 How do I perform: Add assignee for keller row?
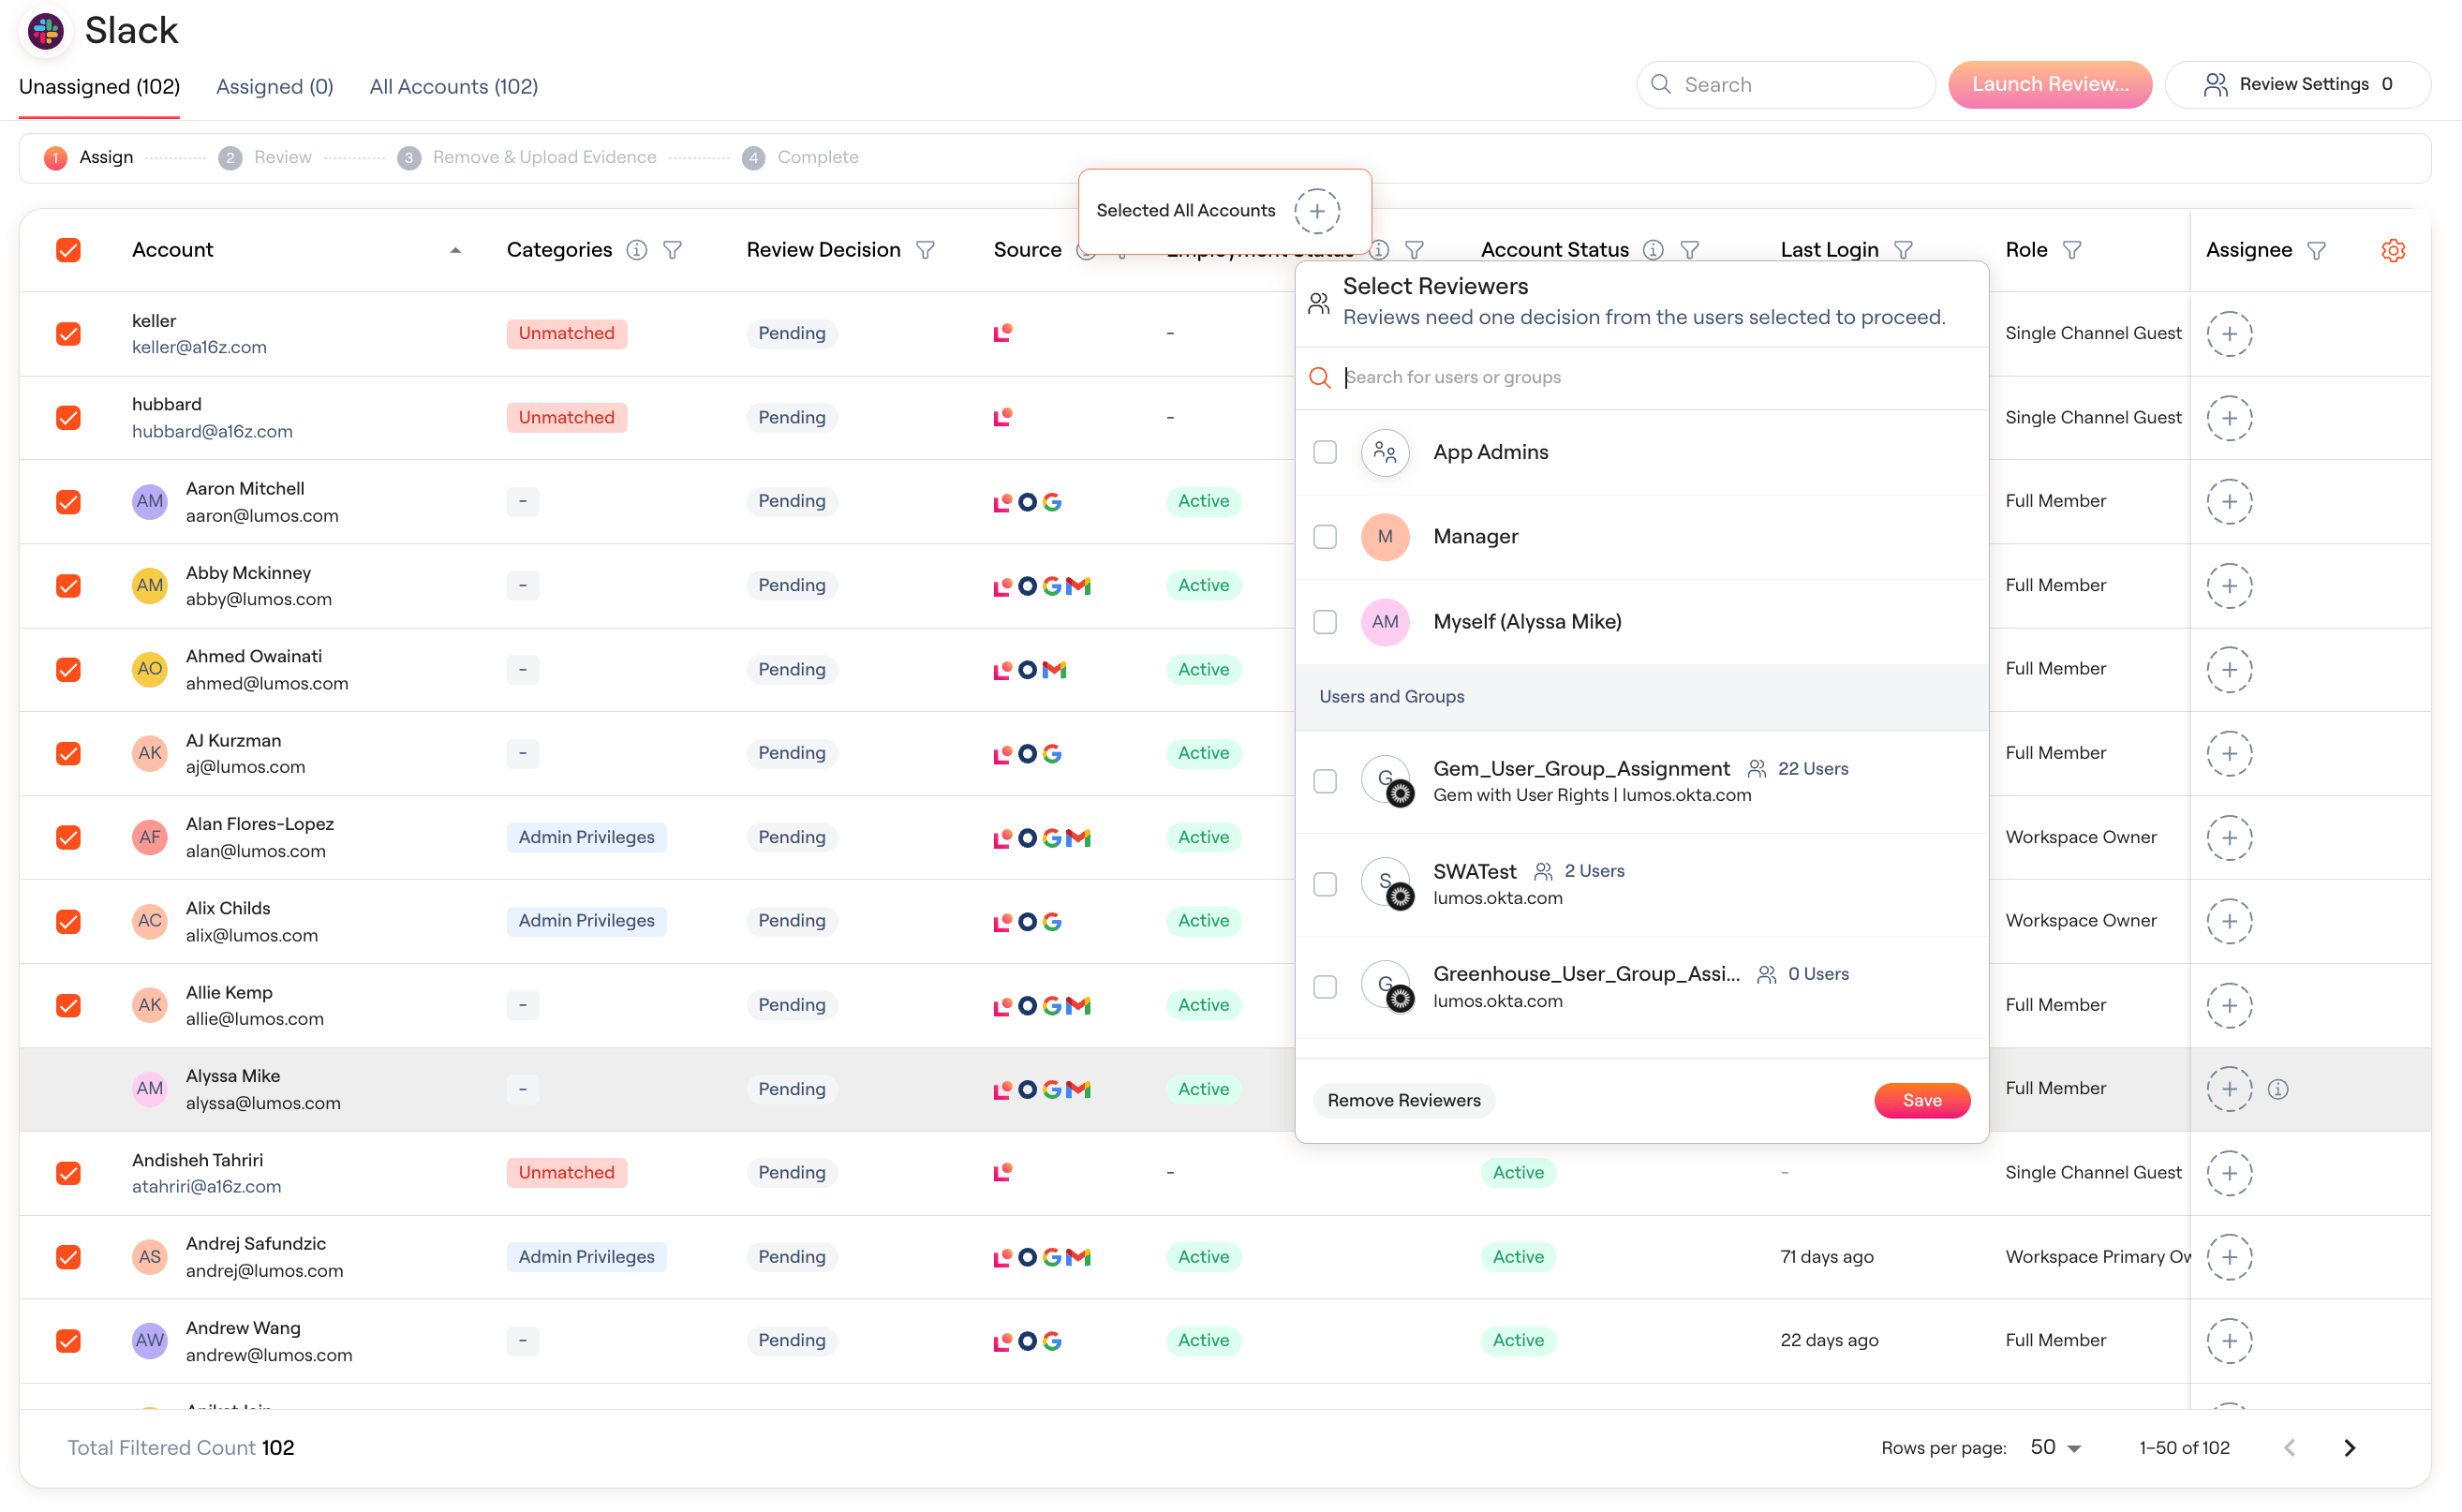point(2229,333)
